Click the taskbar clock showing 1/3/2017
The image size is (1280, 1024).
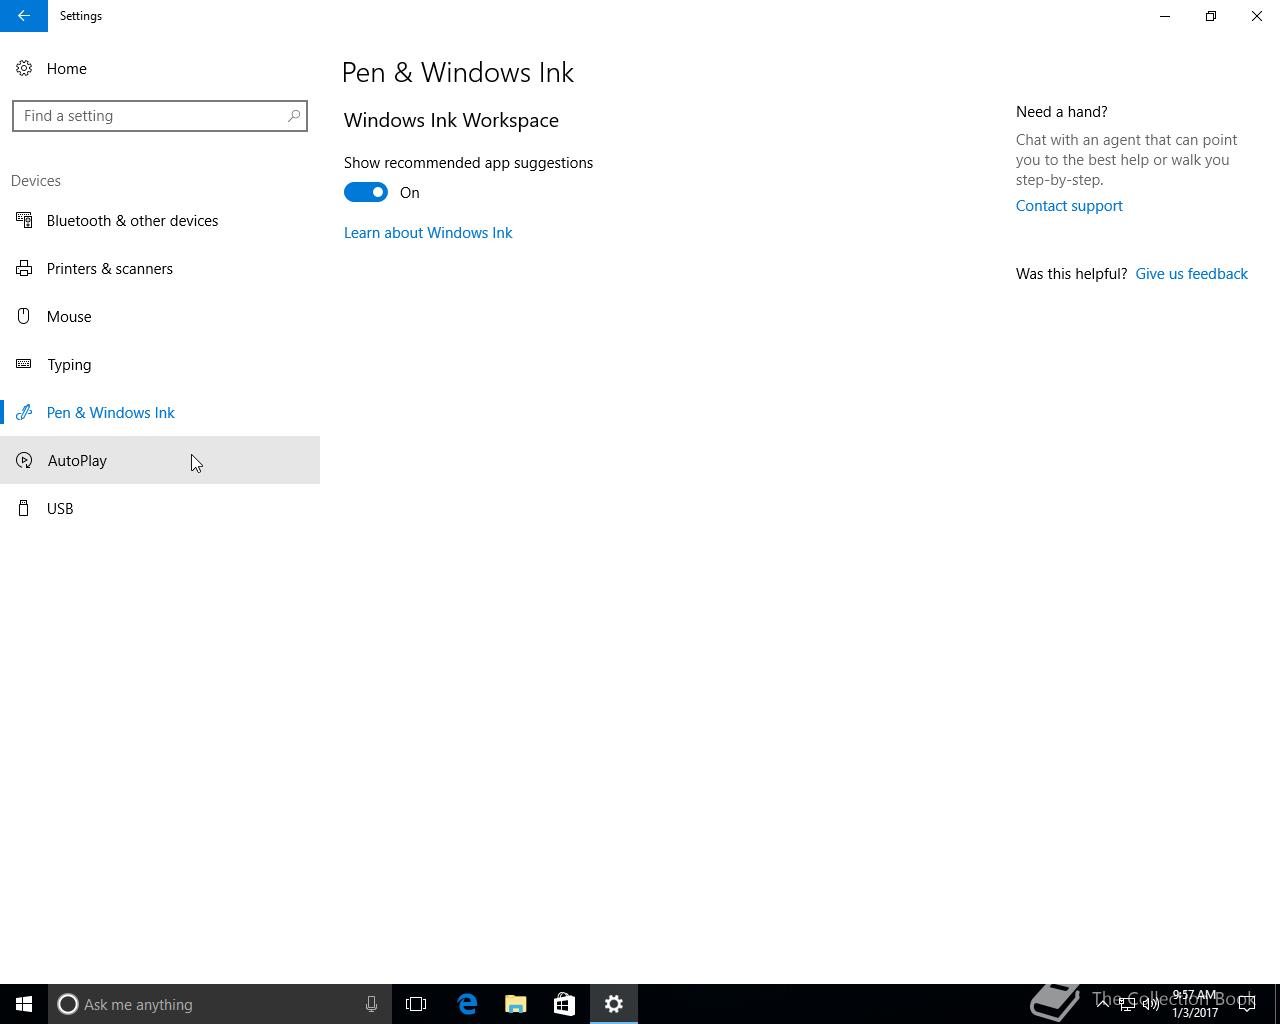click(x=1195, y=1004)
